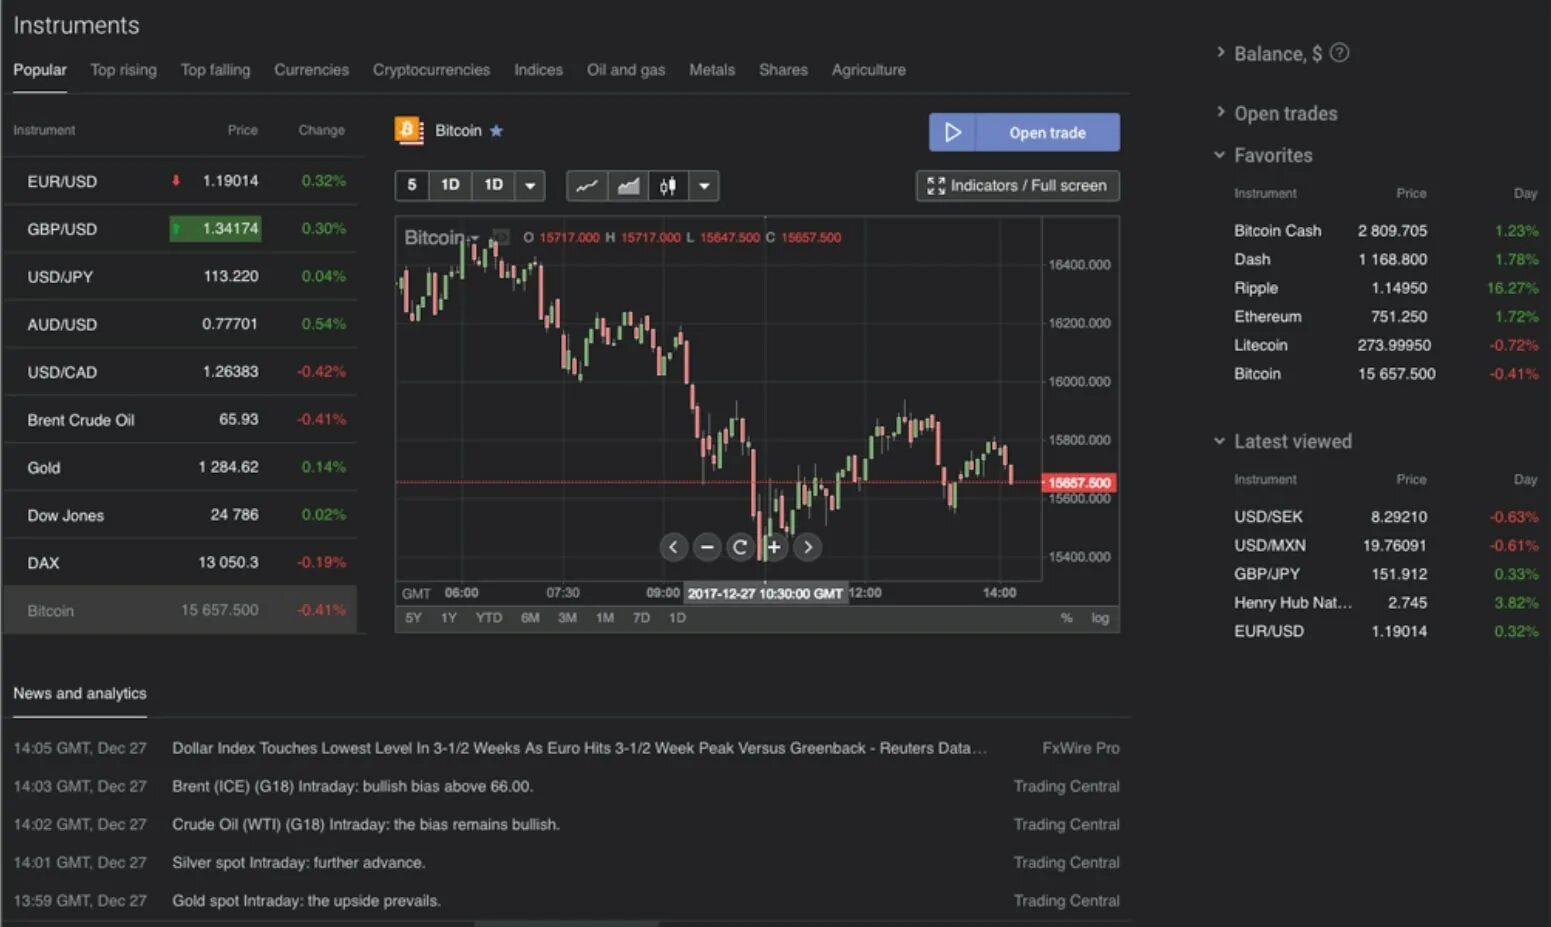The image size is (1551, 927).
Task: Set chart range to 3M
Action: click(567, 618)
